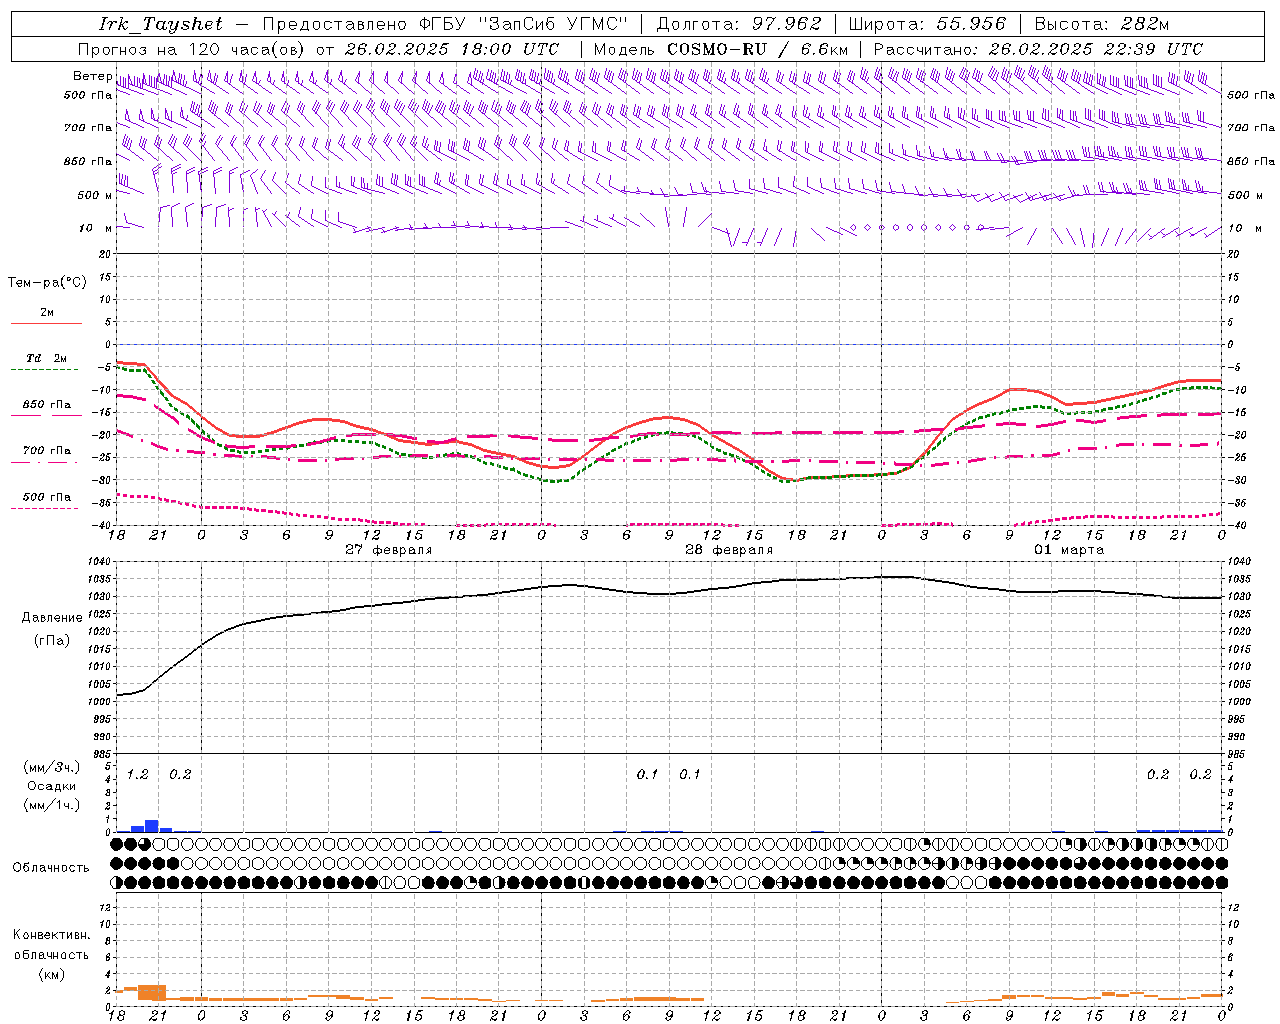The height and width of the screenshot is (1024, 1280).
Task: Click the Облачность row label
Action: coord(51,867)
